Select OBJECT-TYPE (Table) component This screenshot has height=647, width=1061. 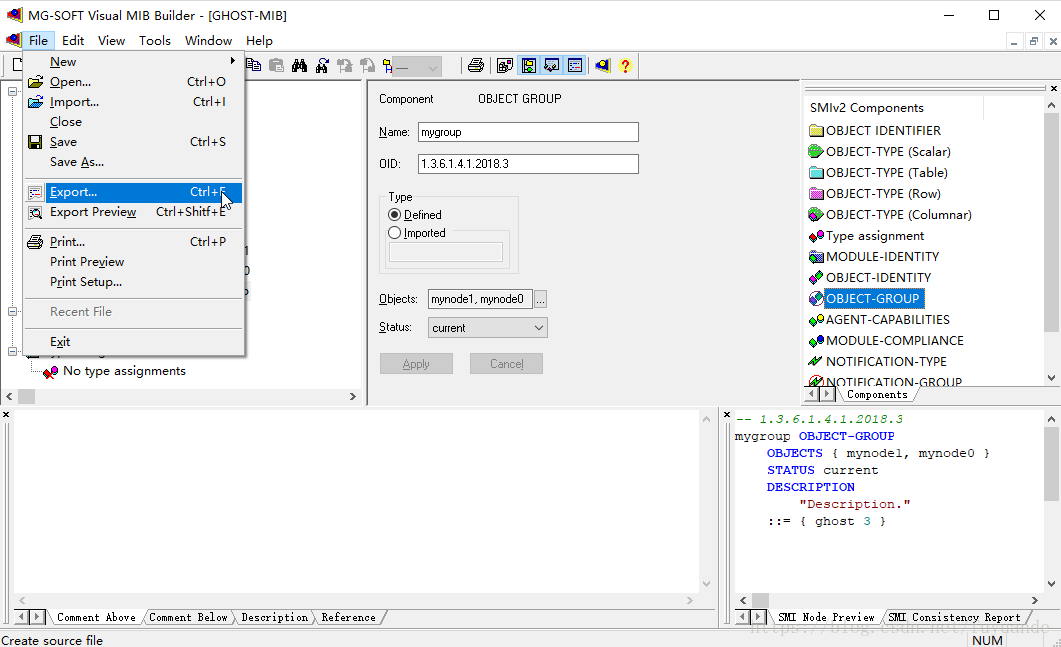tap(878, 173)
